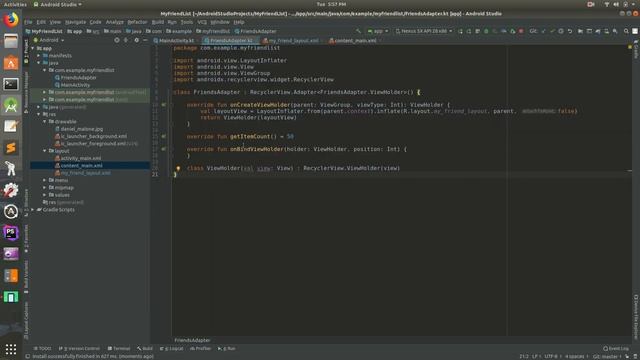Open the Logcat tool window
This screenshot has height=360, width=640.
tap(171, 349)
